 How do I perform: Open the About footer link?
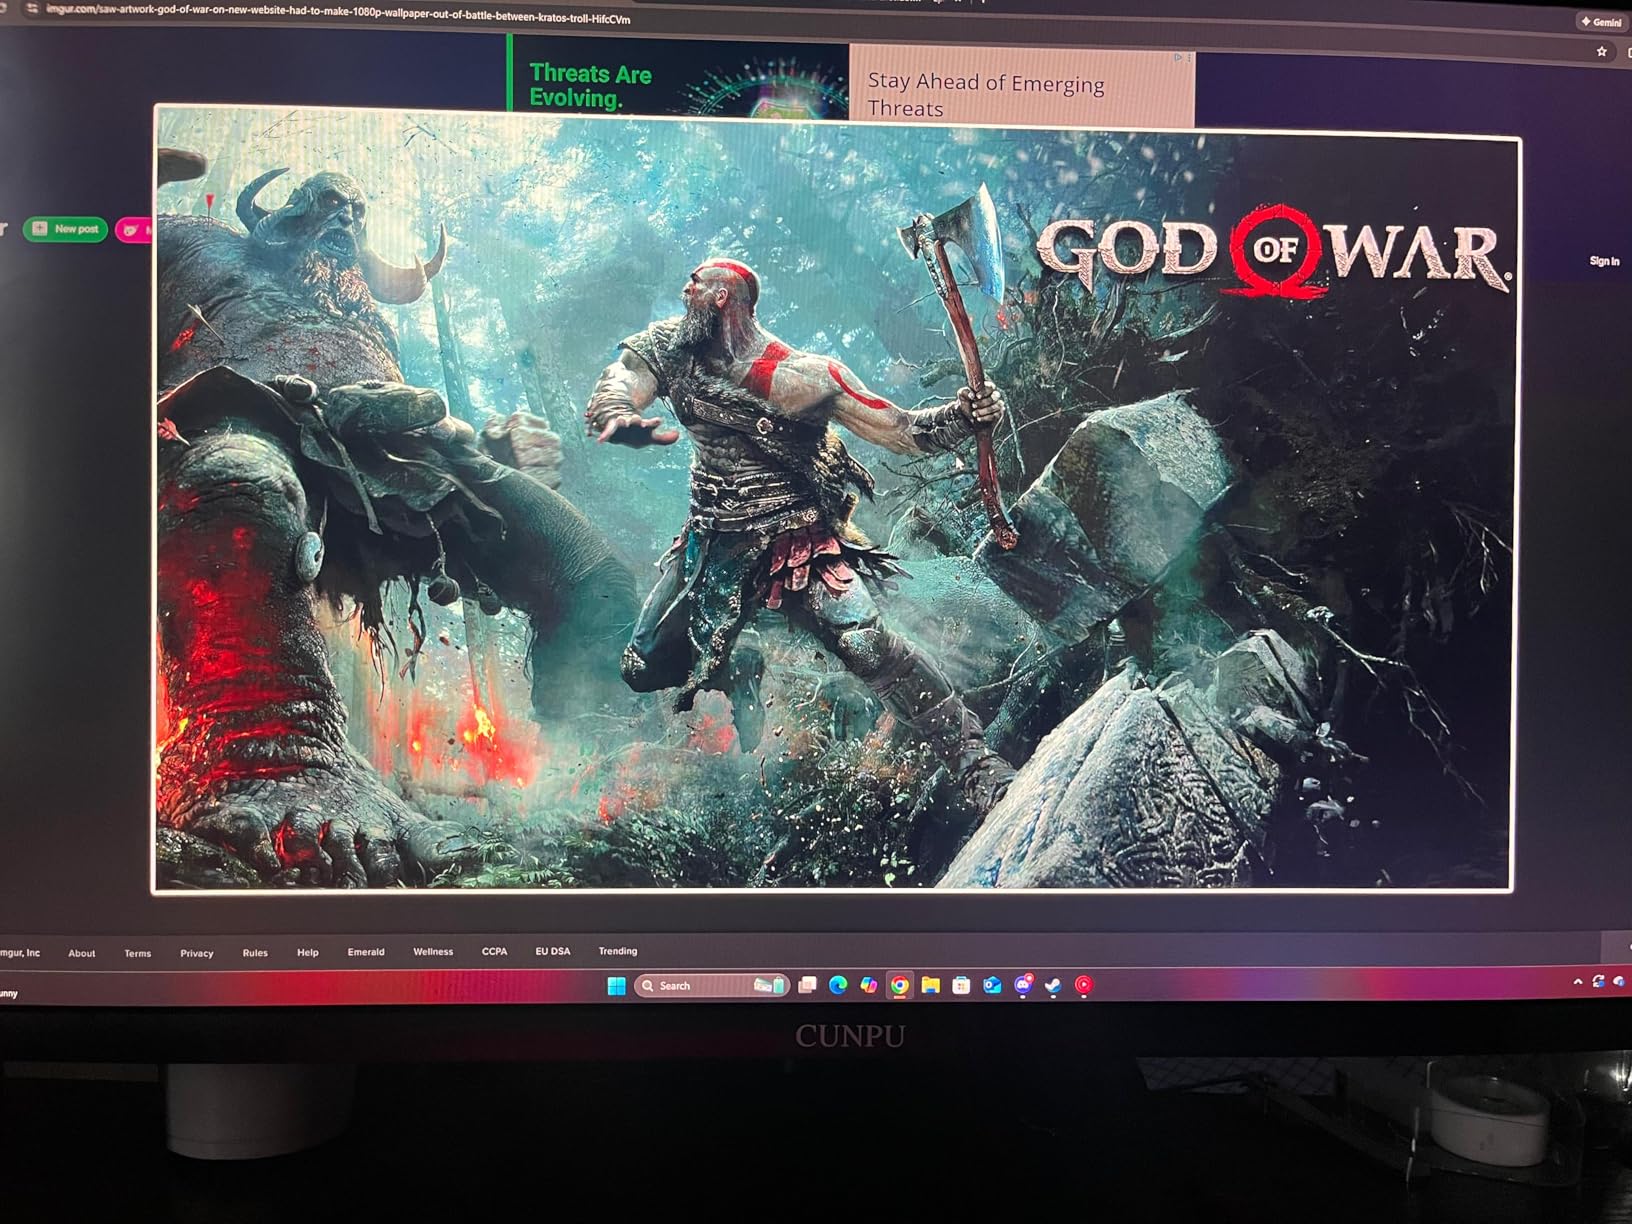click(x=82, y=953)
